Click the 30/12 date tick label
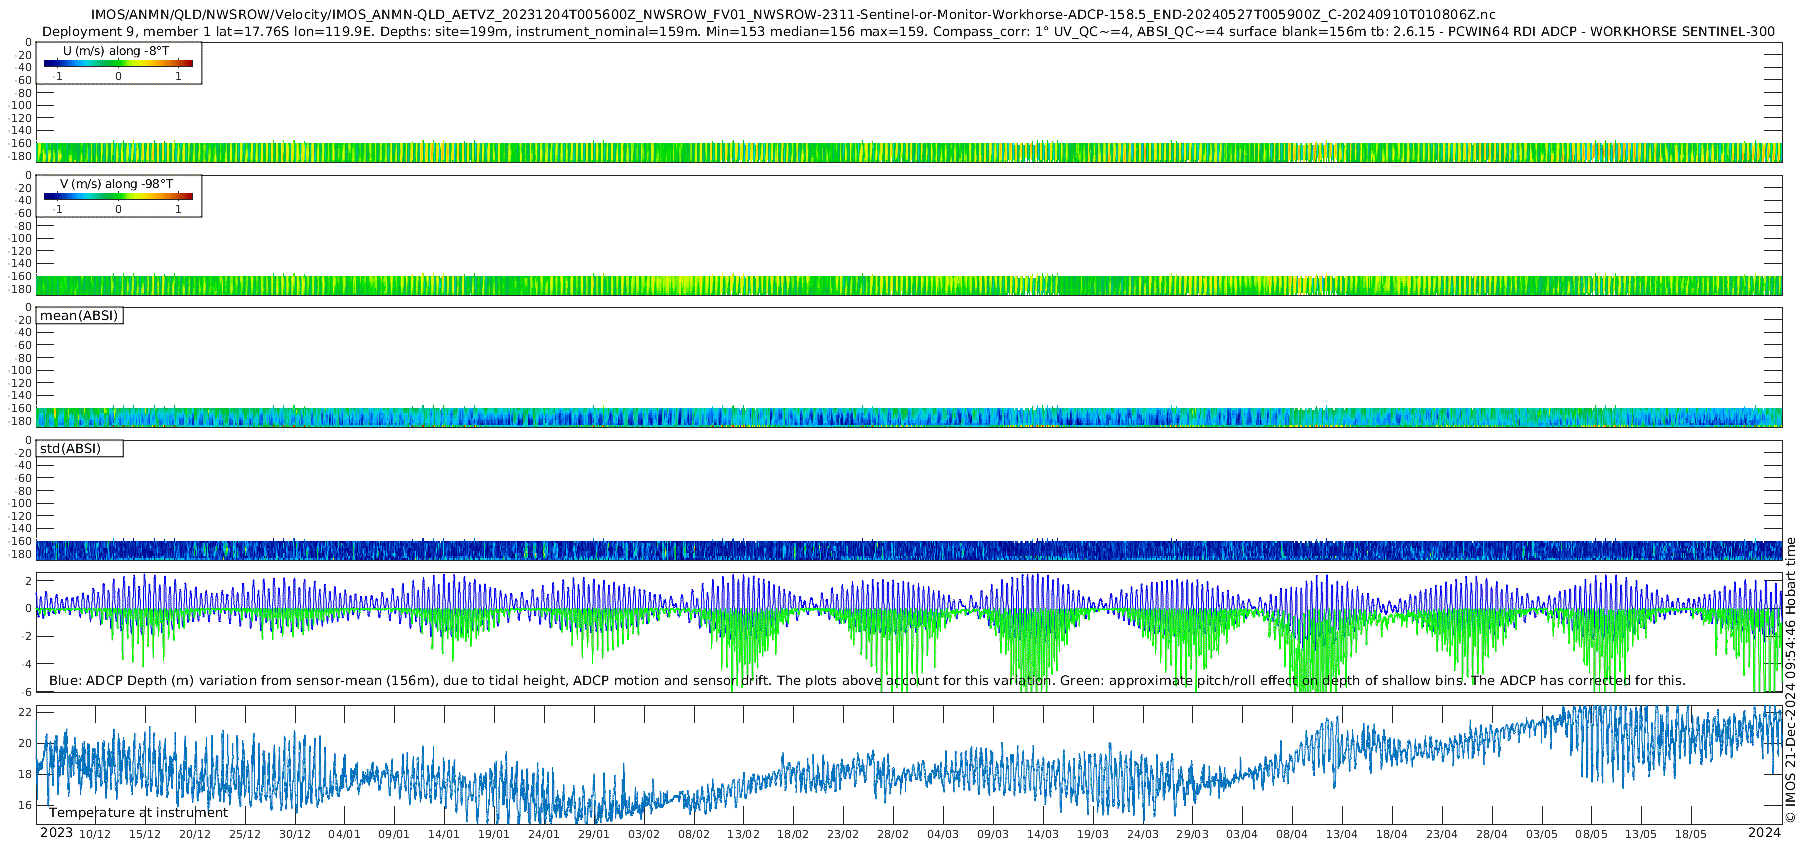Viewport: 1800px width, 850px height. click(295, 834)
